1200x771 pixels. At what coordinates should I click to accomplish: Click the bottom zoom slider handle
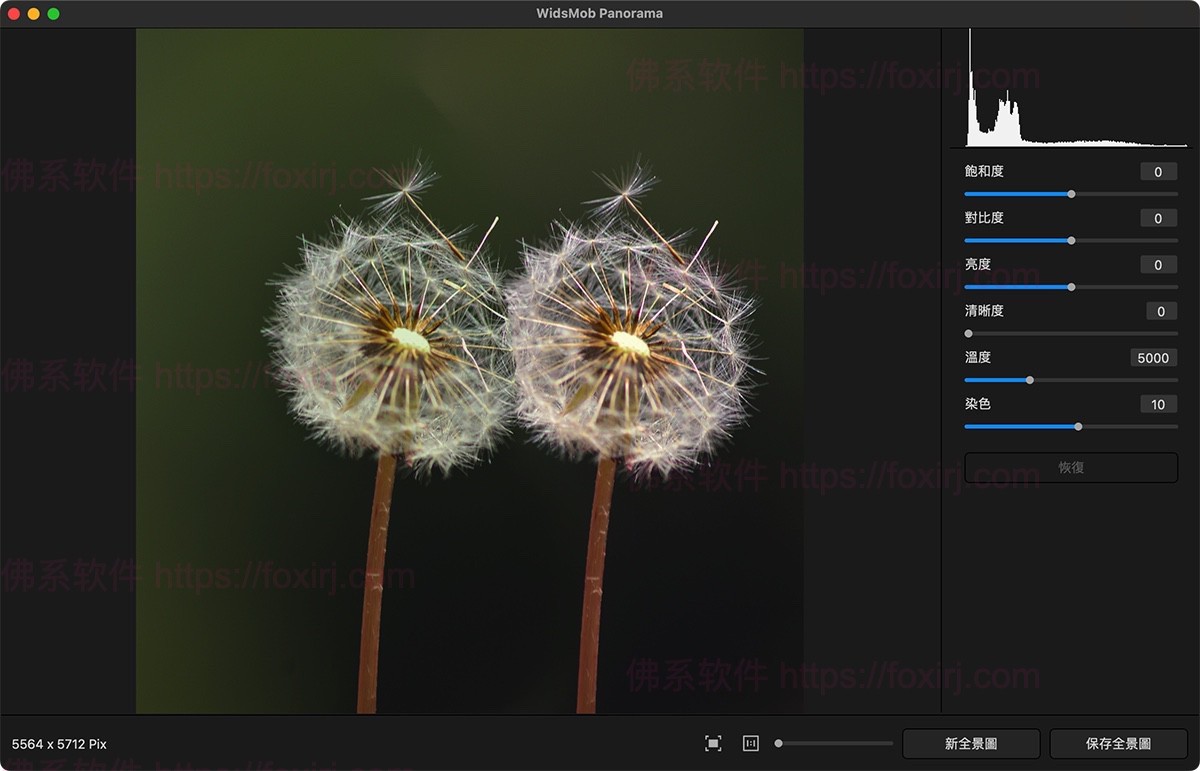(x=779, y=743)
